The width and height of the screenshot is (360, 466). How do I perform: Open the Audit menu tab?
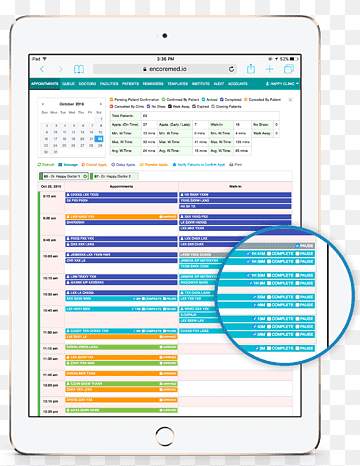[x=219, y=84]
